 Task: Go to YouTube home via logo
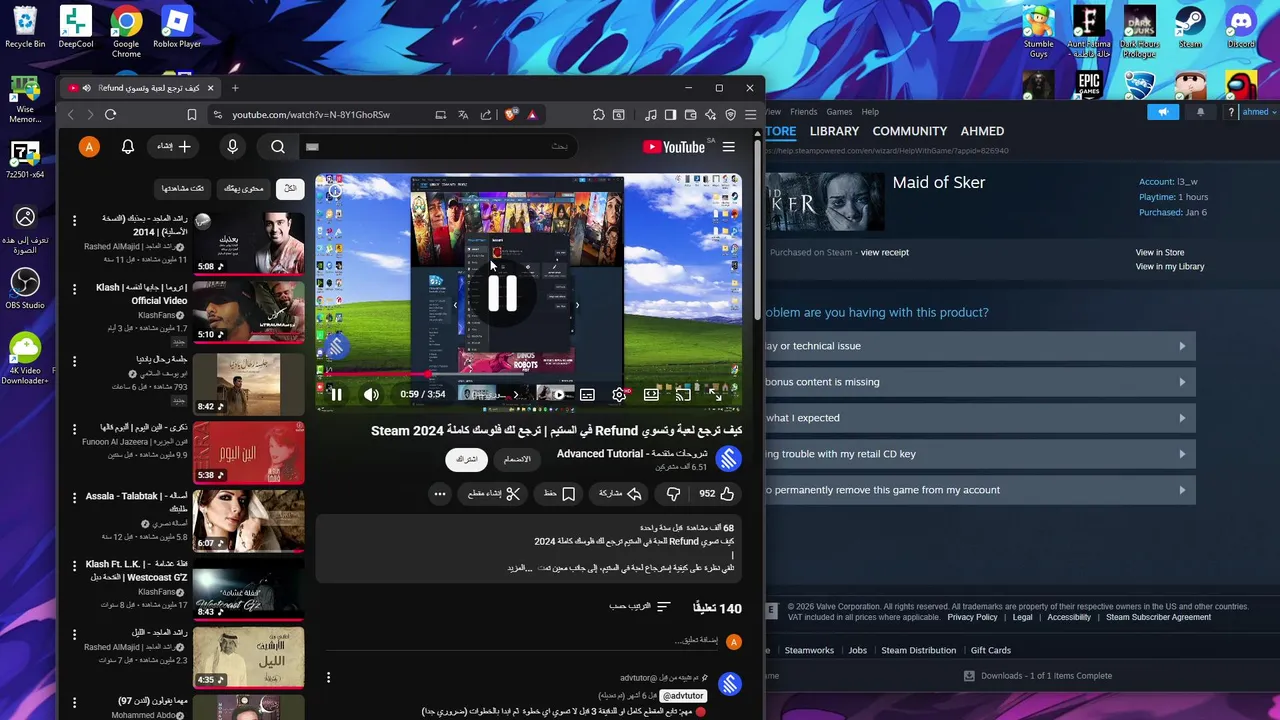tap(675, 147)
